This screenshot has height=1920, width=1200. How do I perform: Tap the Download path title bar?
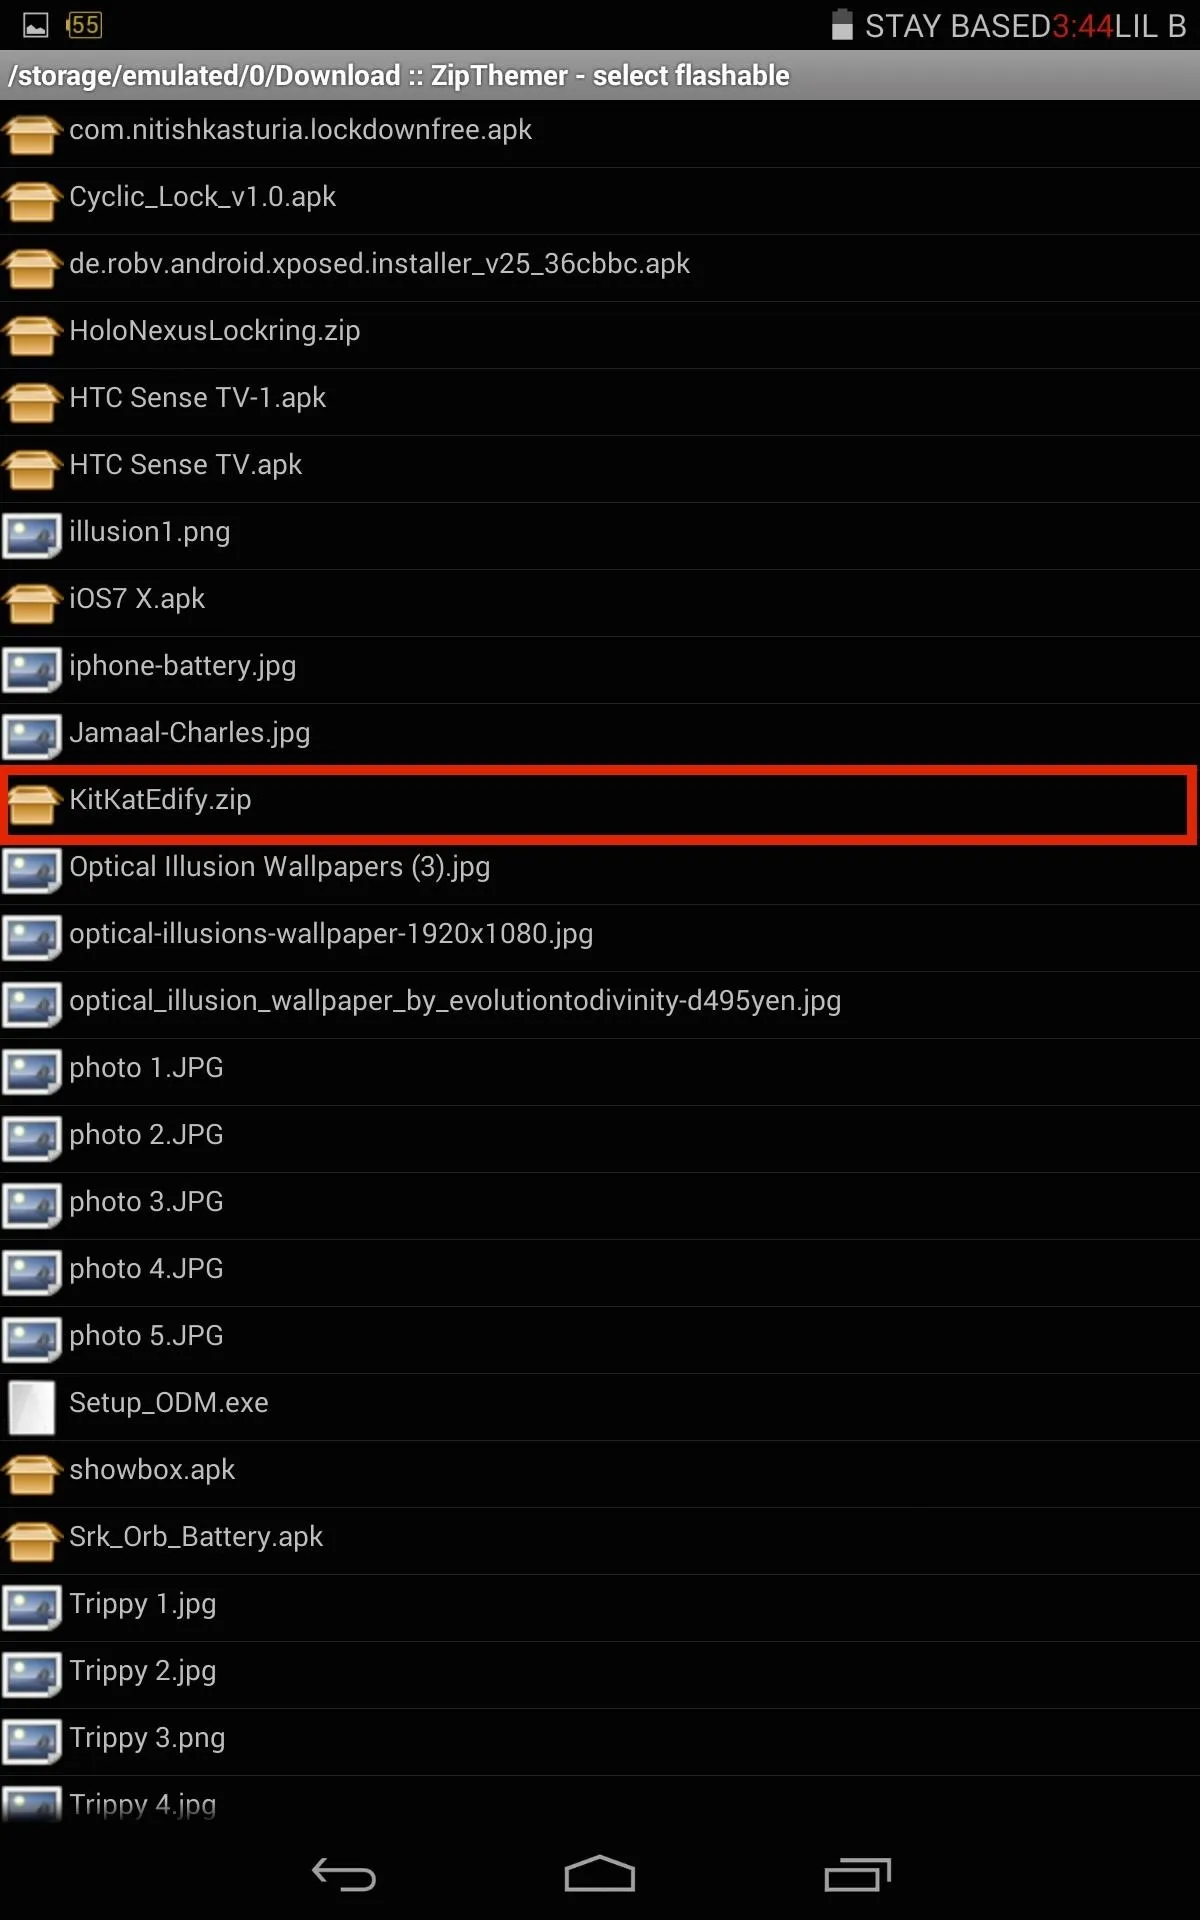600,75
